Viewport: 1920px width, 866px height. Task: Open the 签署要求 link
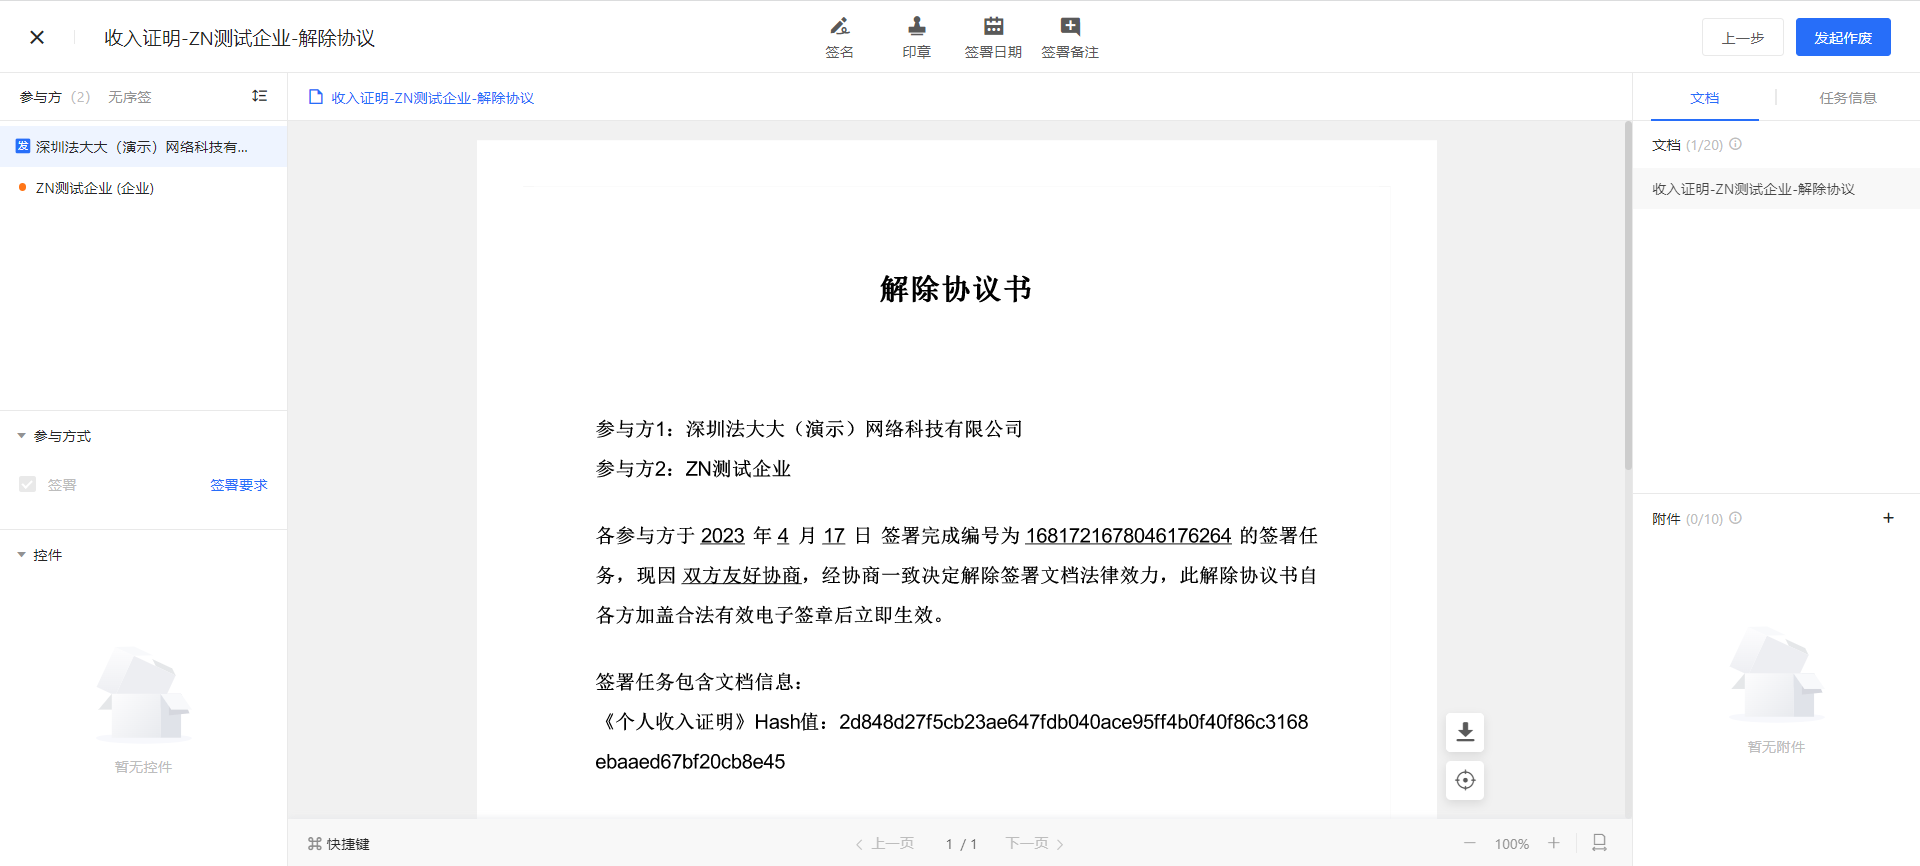(x=239, y=485)
